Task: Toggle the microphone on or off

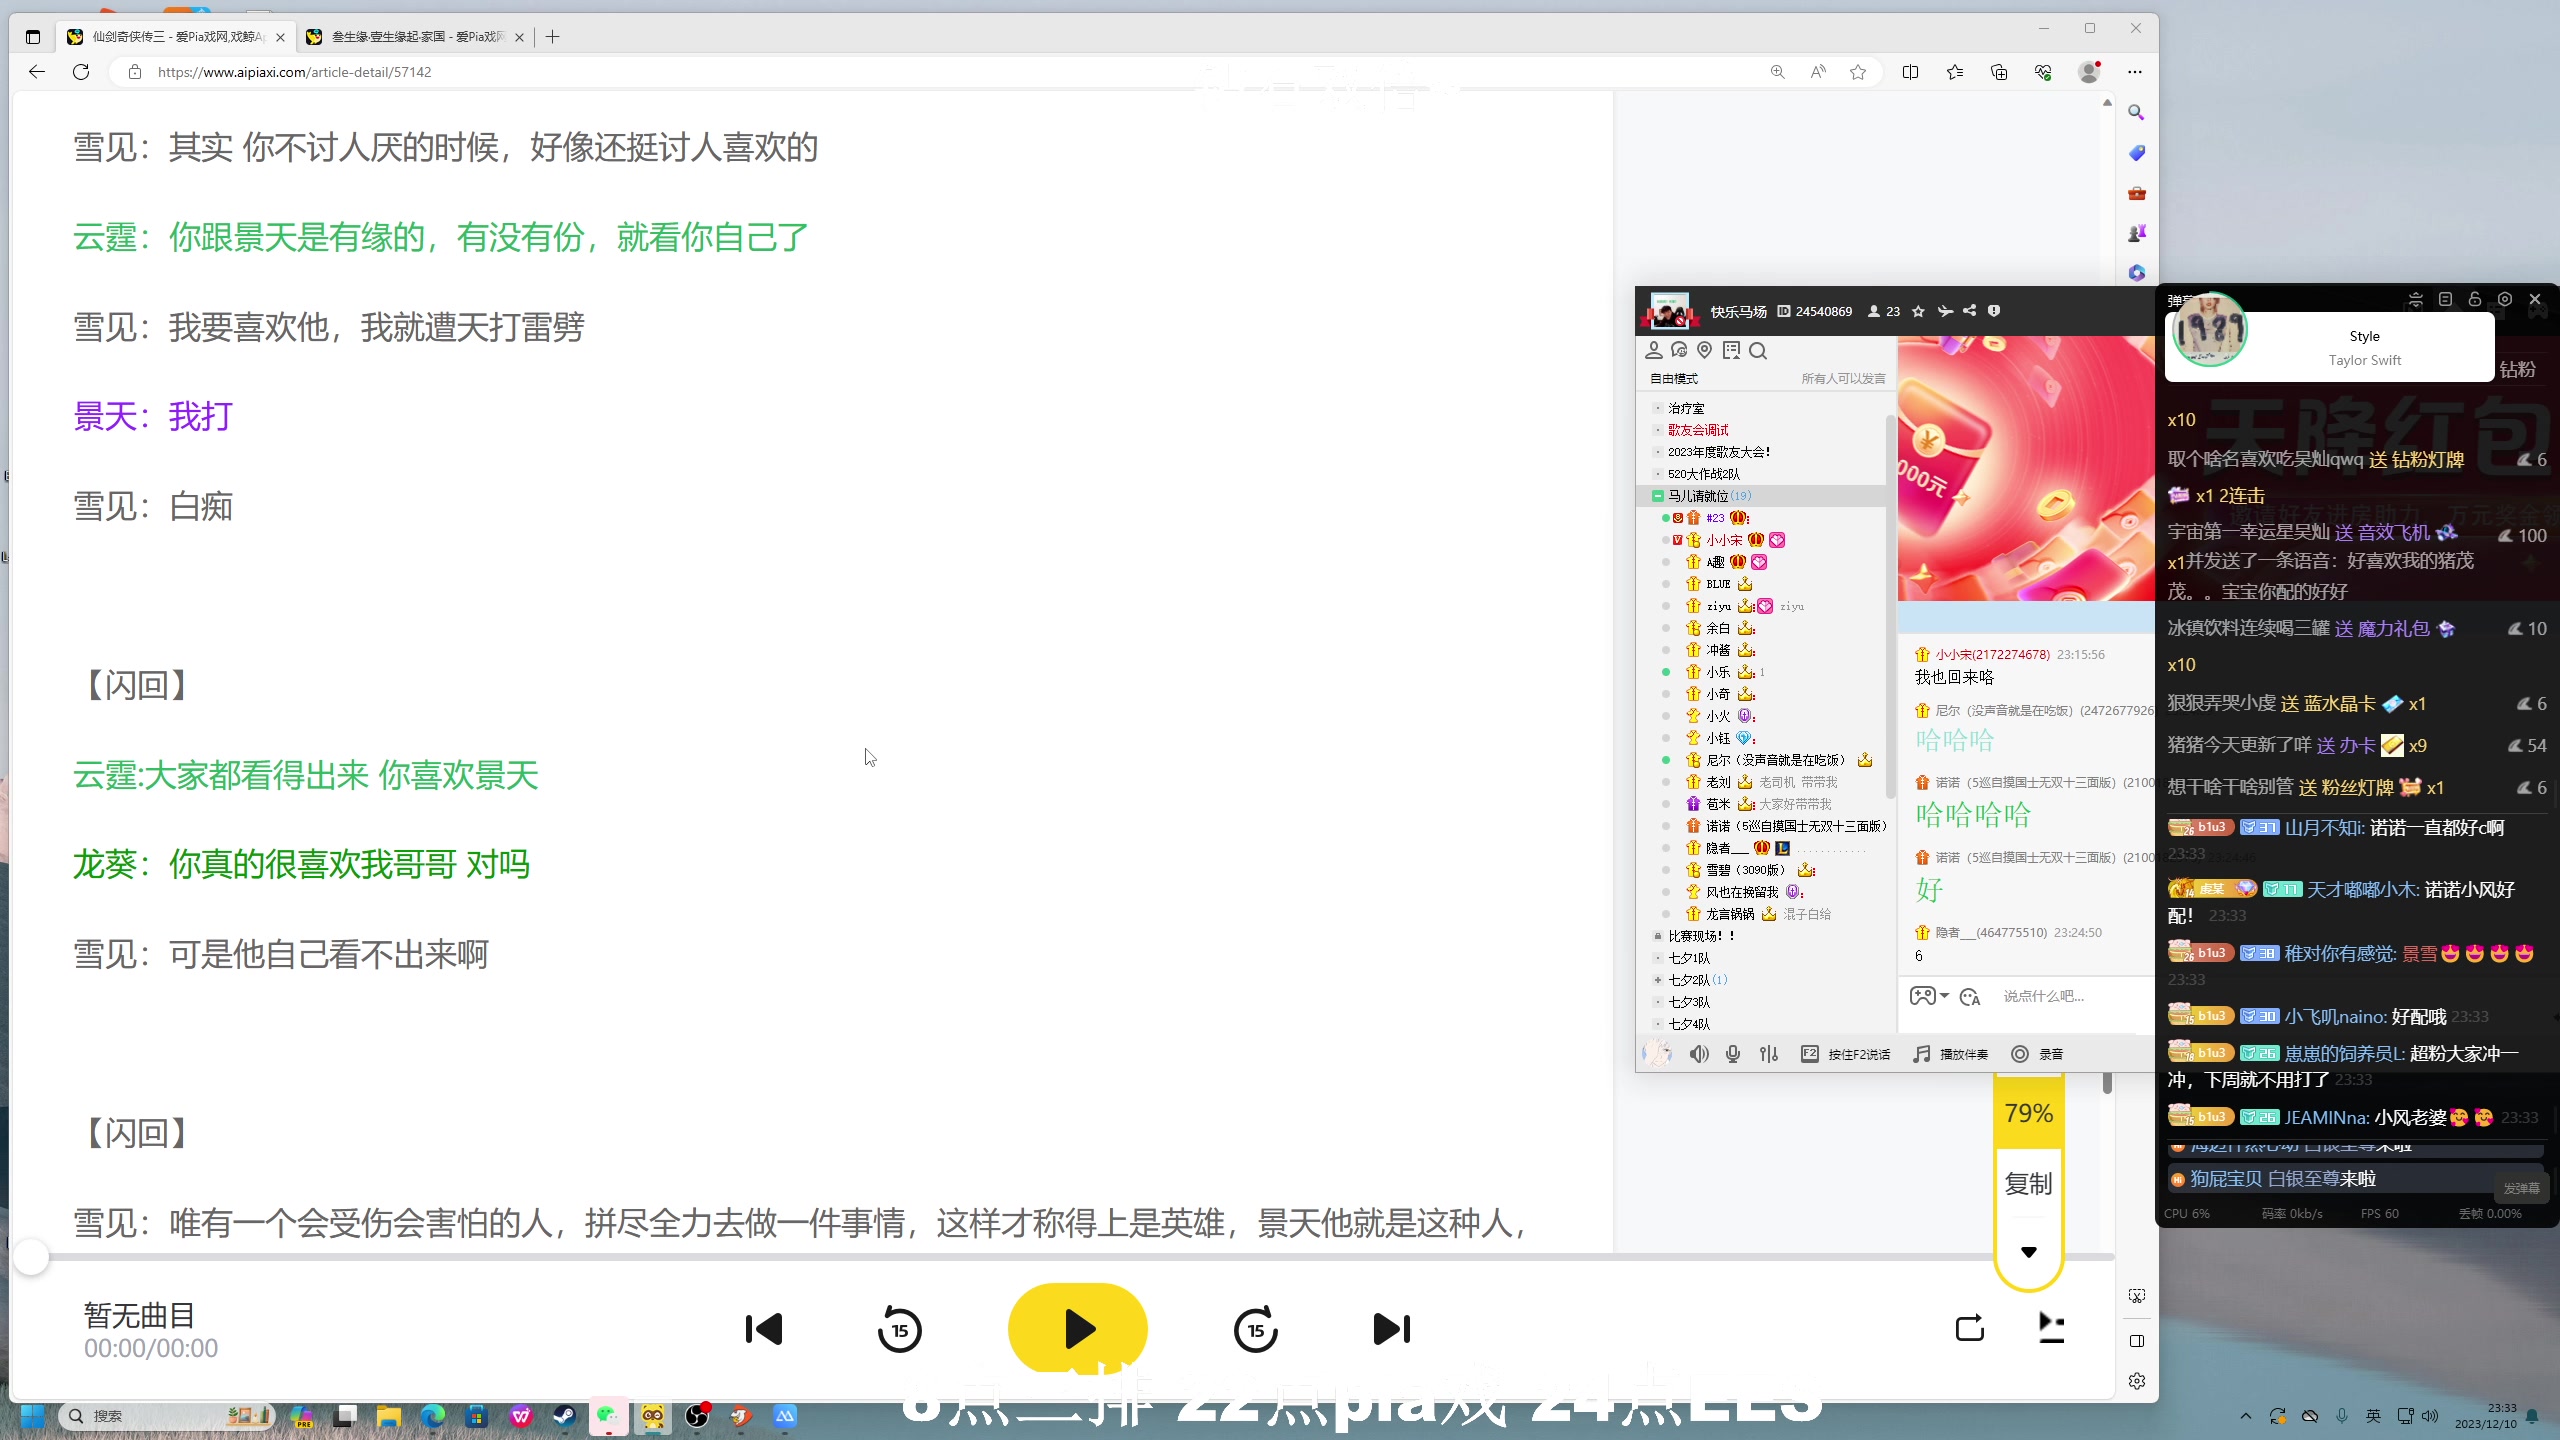Action: [x=1733, y=1056]
